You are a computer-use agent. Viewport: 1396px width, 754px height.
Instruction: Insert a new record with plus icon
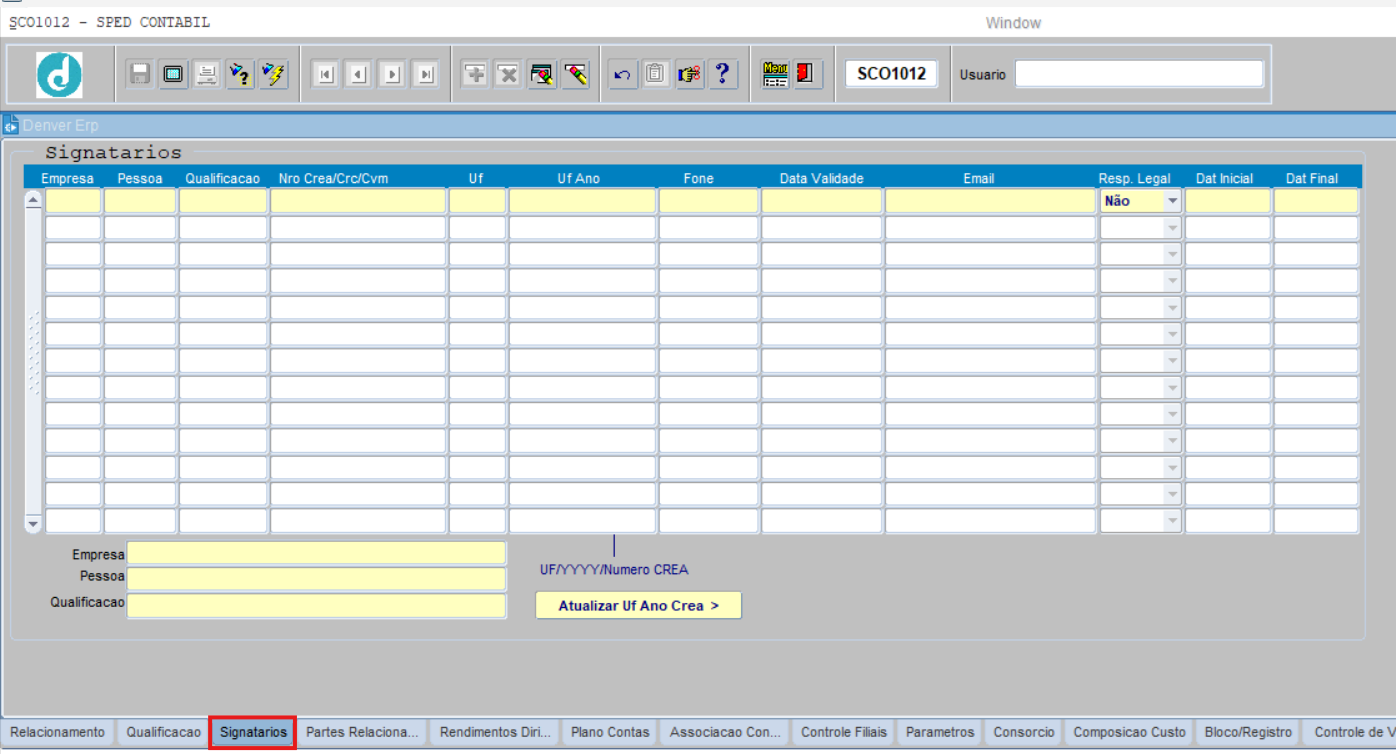pyautogui.click(x=475, y=74)
